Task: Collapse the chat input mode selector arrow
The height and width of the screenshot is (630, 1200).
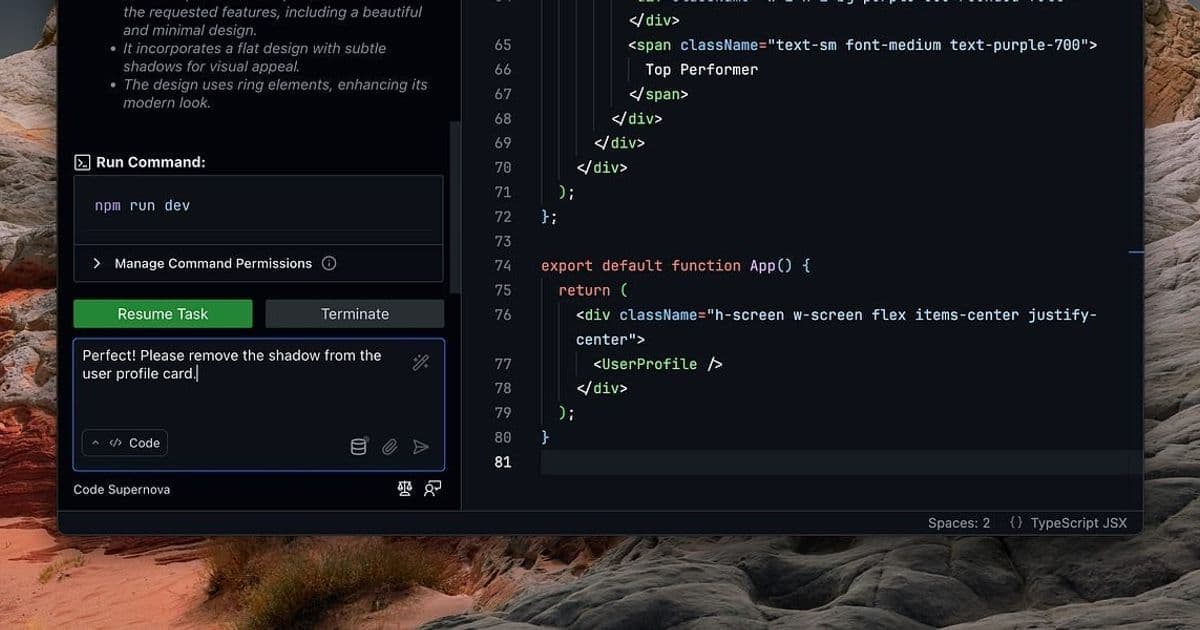Action: pos(95,442)
